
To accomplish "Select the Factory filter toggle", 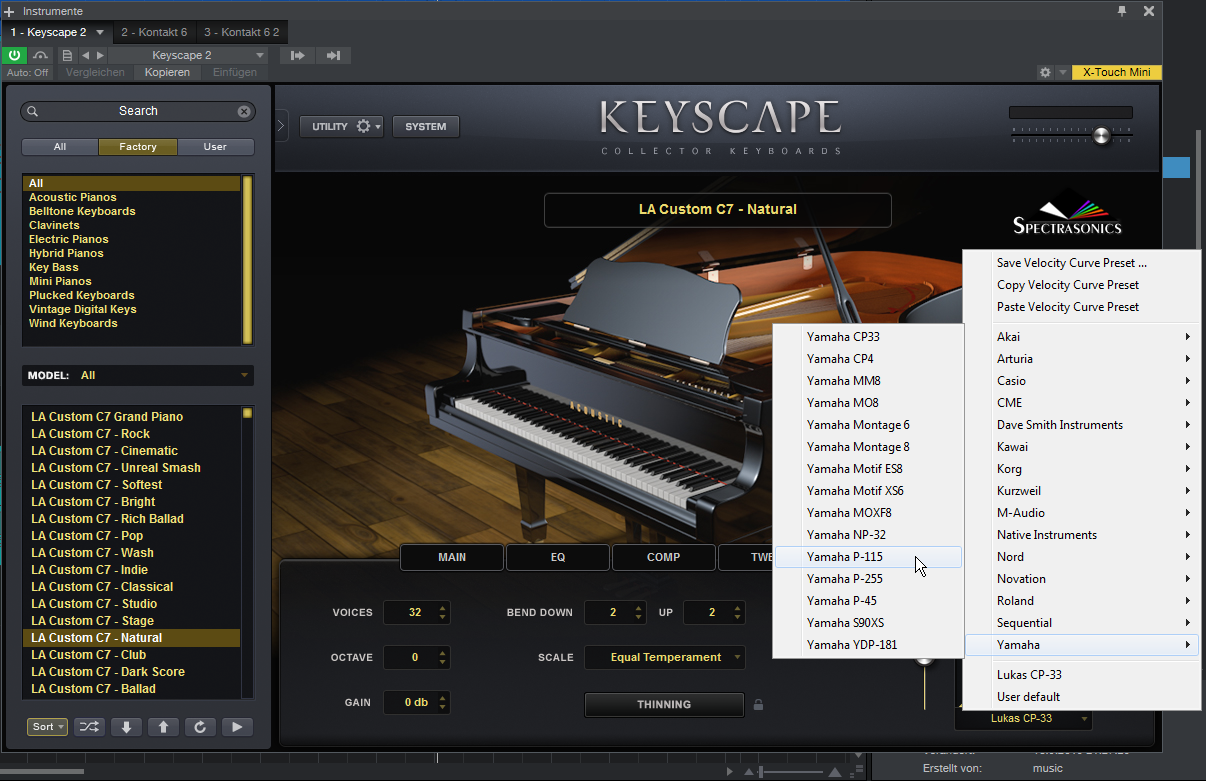I will [138, 147].
